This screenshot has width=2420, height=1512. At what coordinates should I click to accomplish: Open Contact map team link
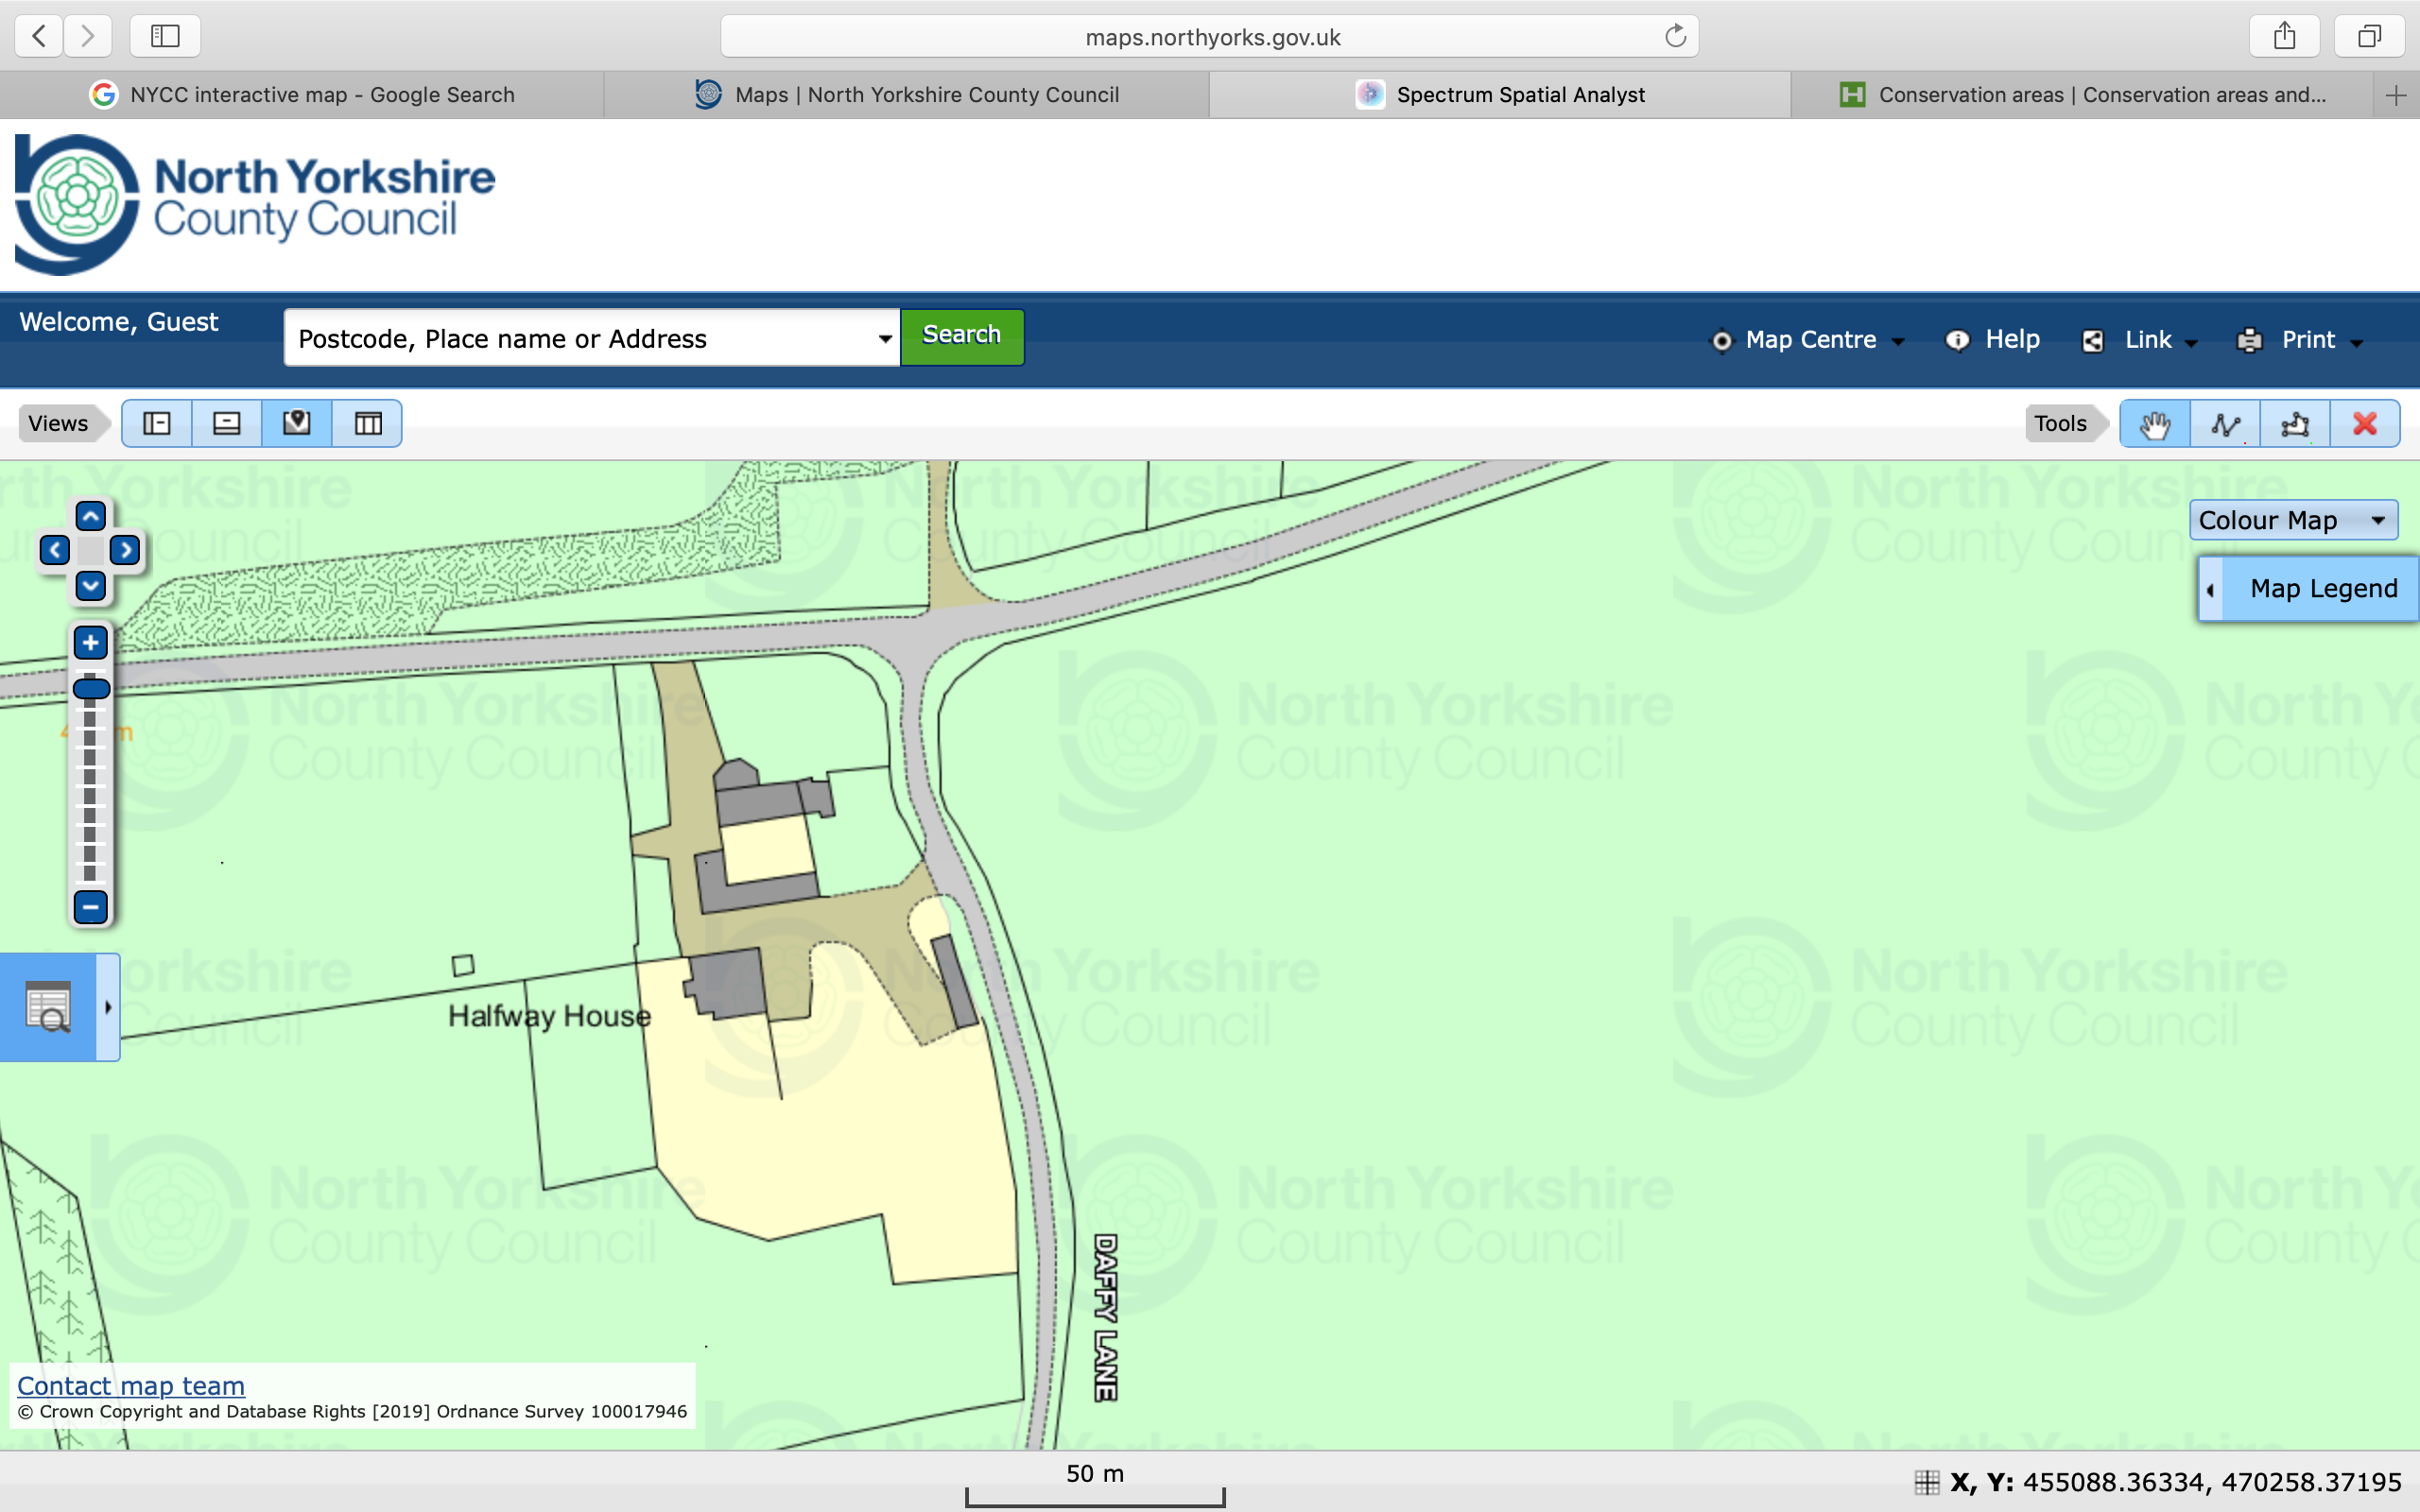(131, 1385)
